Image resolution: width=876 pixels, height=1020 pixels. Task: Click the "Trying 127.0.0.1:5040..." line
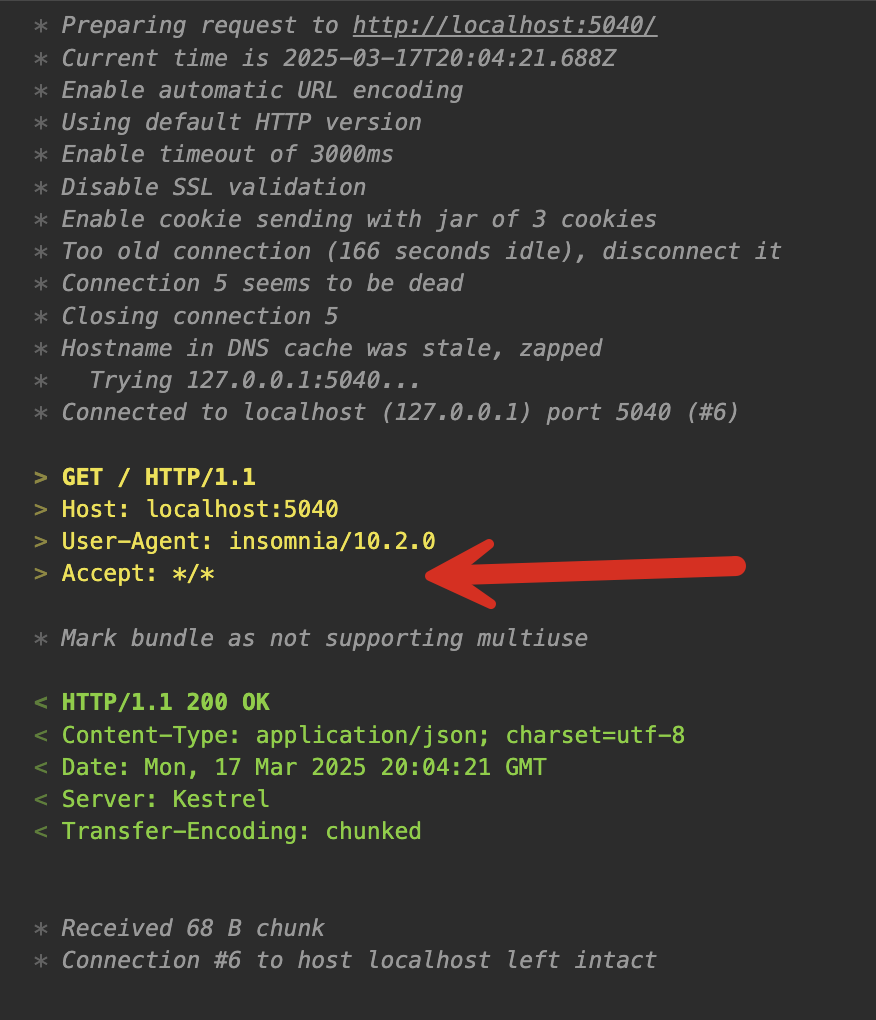pyautogui.click(x=254, y=380)
